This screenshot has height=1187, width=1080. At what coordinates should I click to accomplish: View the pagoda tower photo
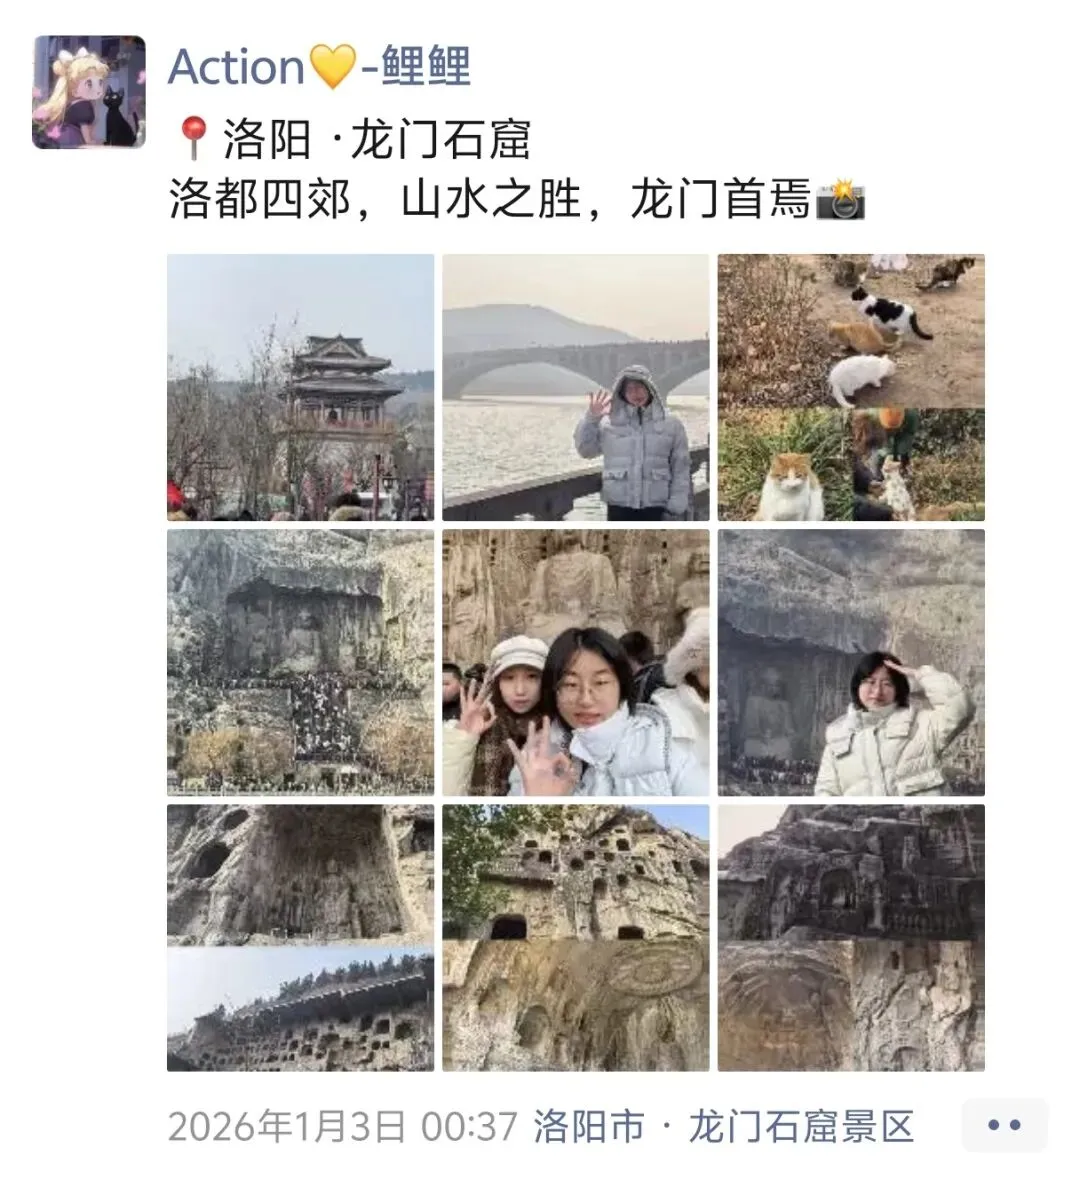(300, 387)
